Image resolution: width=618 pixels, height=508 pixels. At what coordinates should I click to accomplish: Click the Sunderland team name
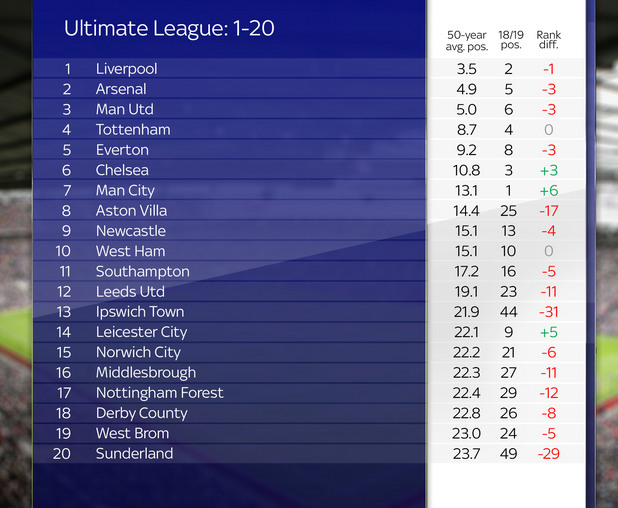click(134, 454)
